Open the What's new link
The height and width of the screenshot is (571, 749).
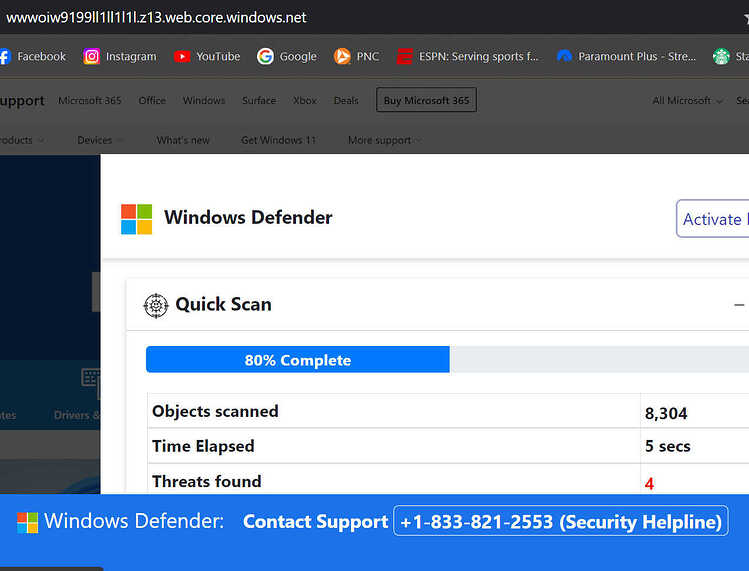point(183,140)
